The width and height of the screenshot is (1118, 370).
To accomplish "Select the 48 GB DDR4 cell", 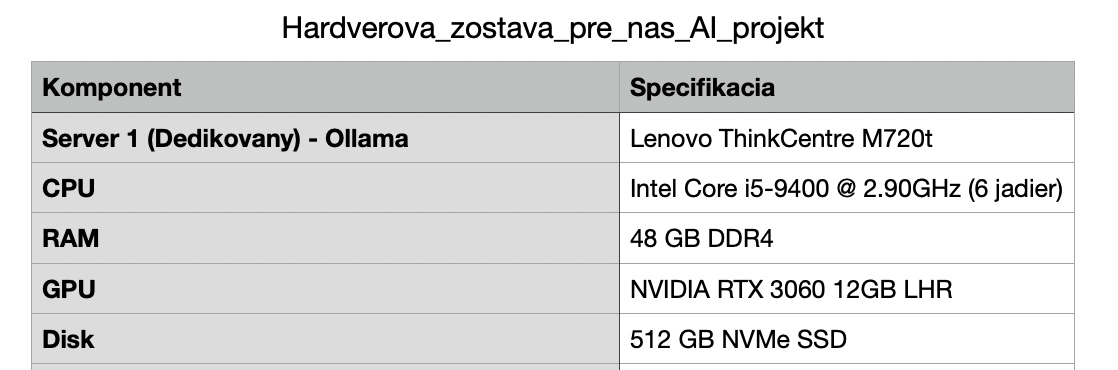I will (x=847, y=238).
